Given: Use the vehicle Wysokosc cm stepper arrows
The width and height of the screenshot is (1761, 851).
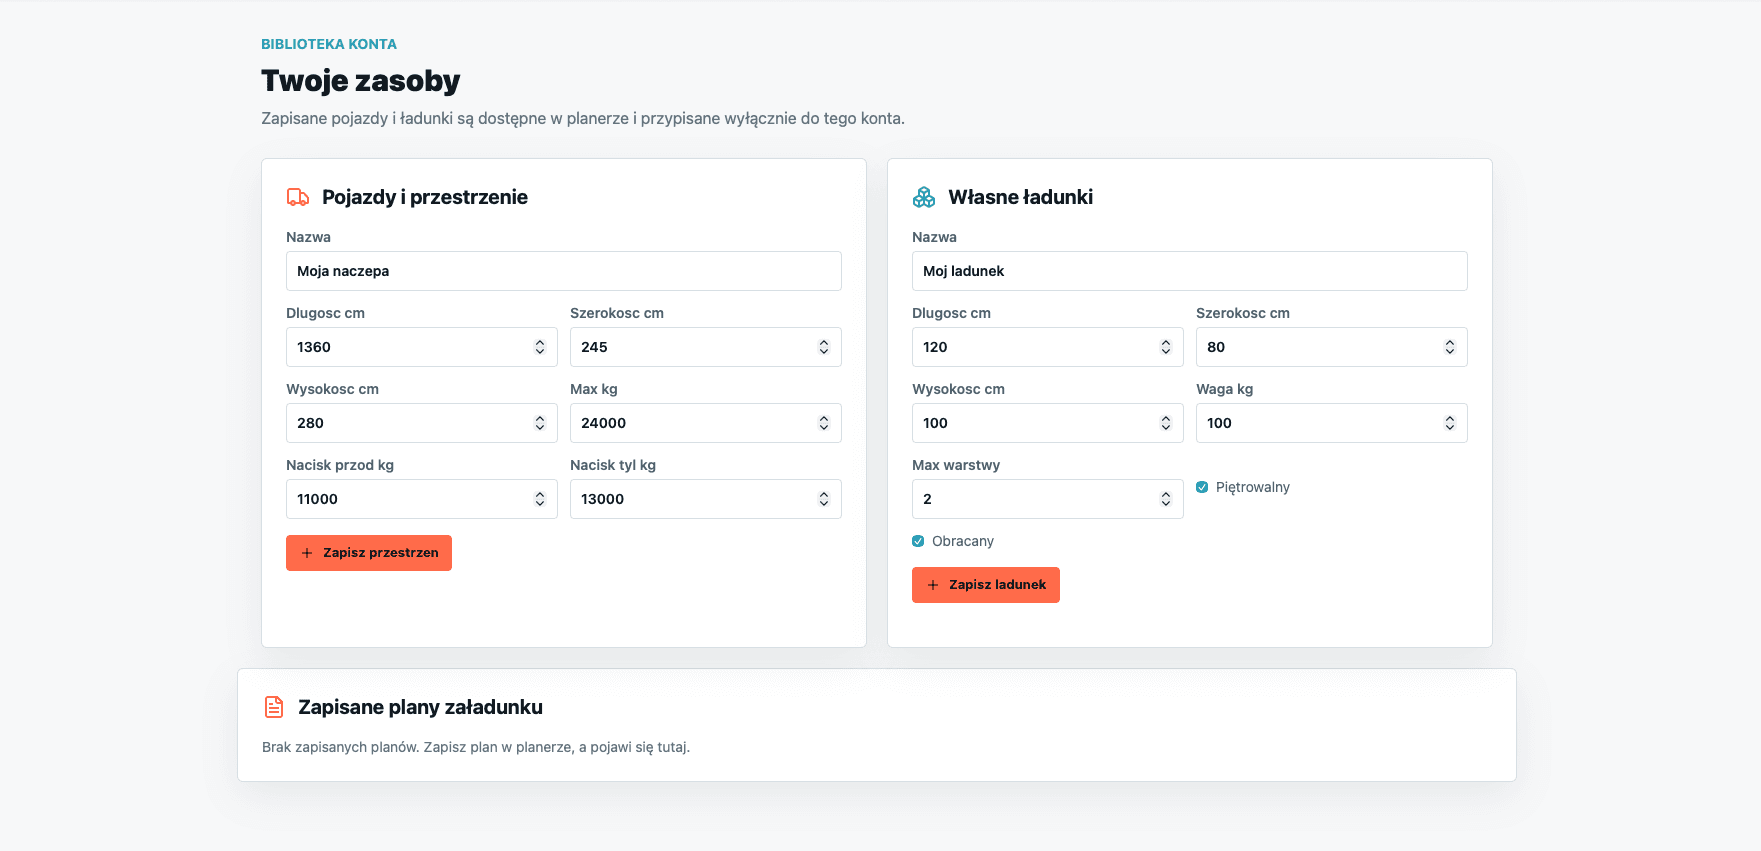Looking at the screenshot, I should 540,423.
